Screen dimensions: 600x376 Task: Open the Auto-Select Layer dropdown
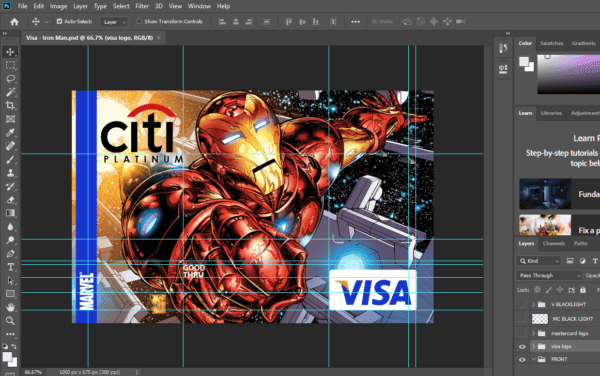[114, 22]
